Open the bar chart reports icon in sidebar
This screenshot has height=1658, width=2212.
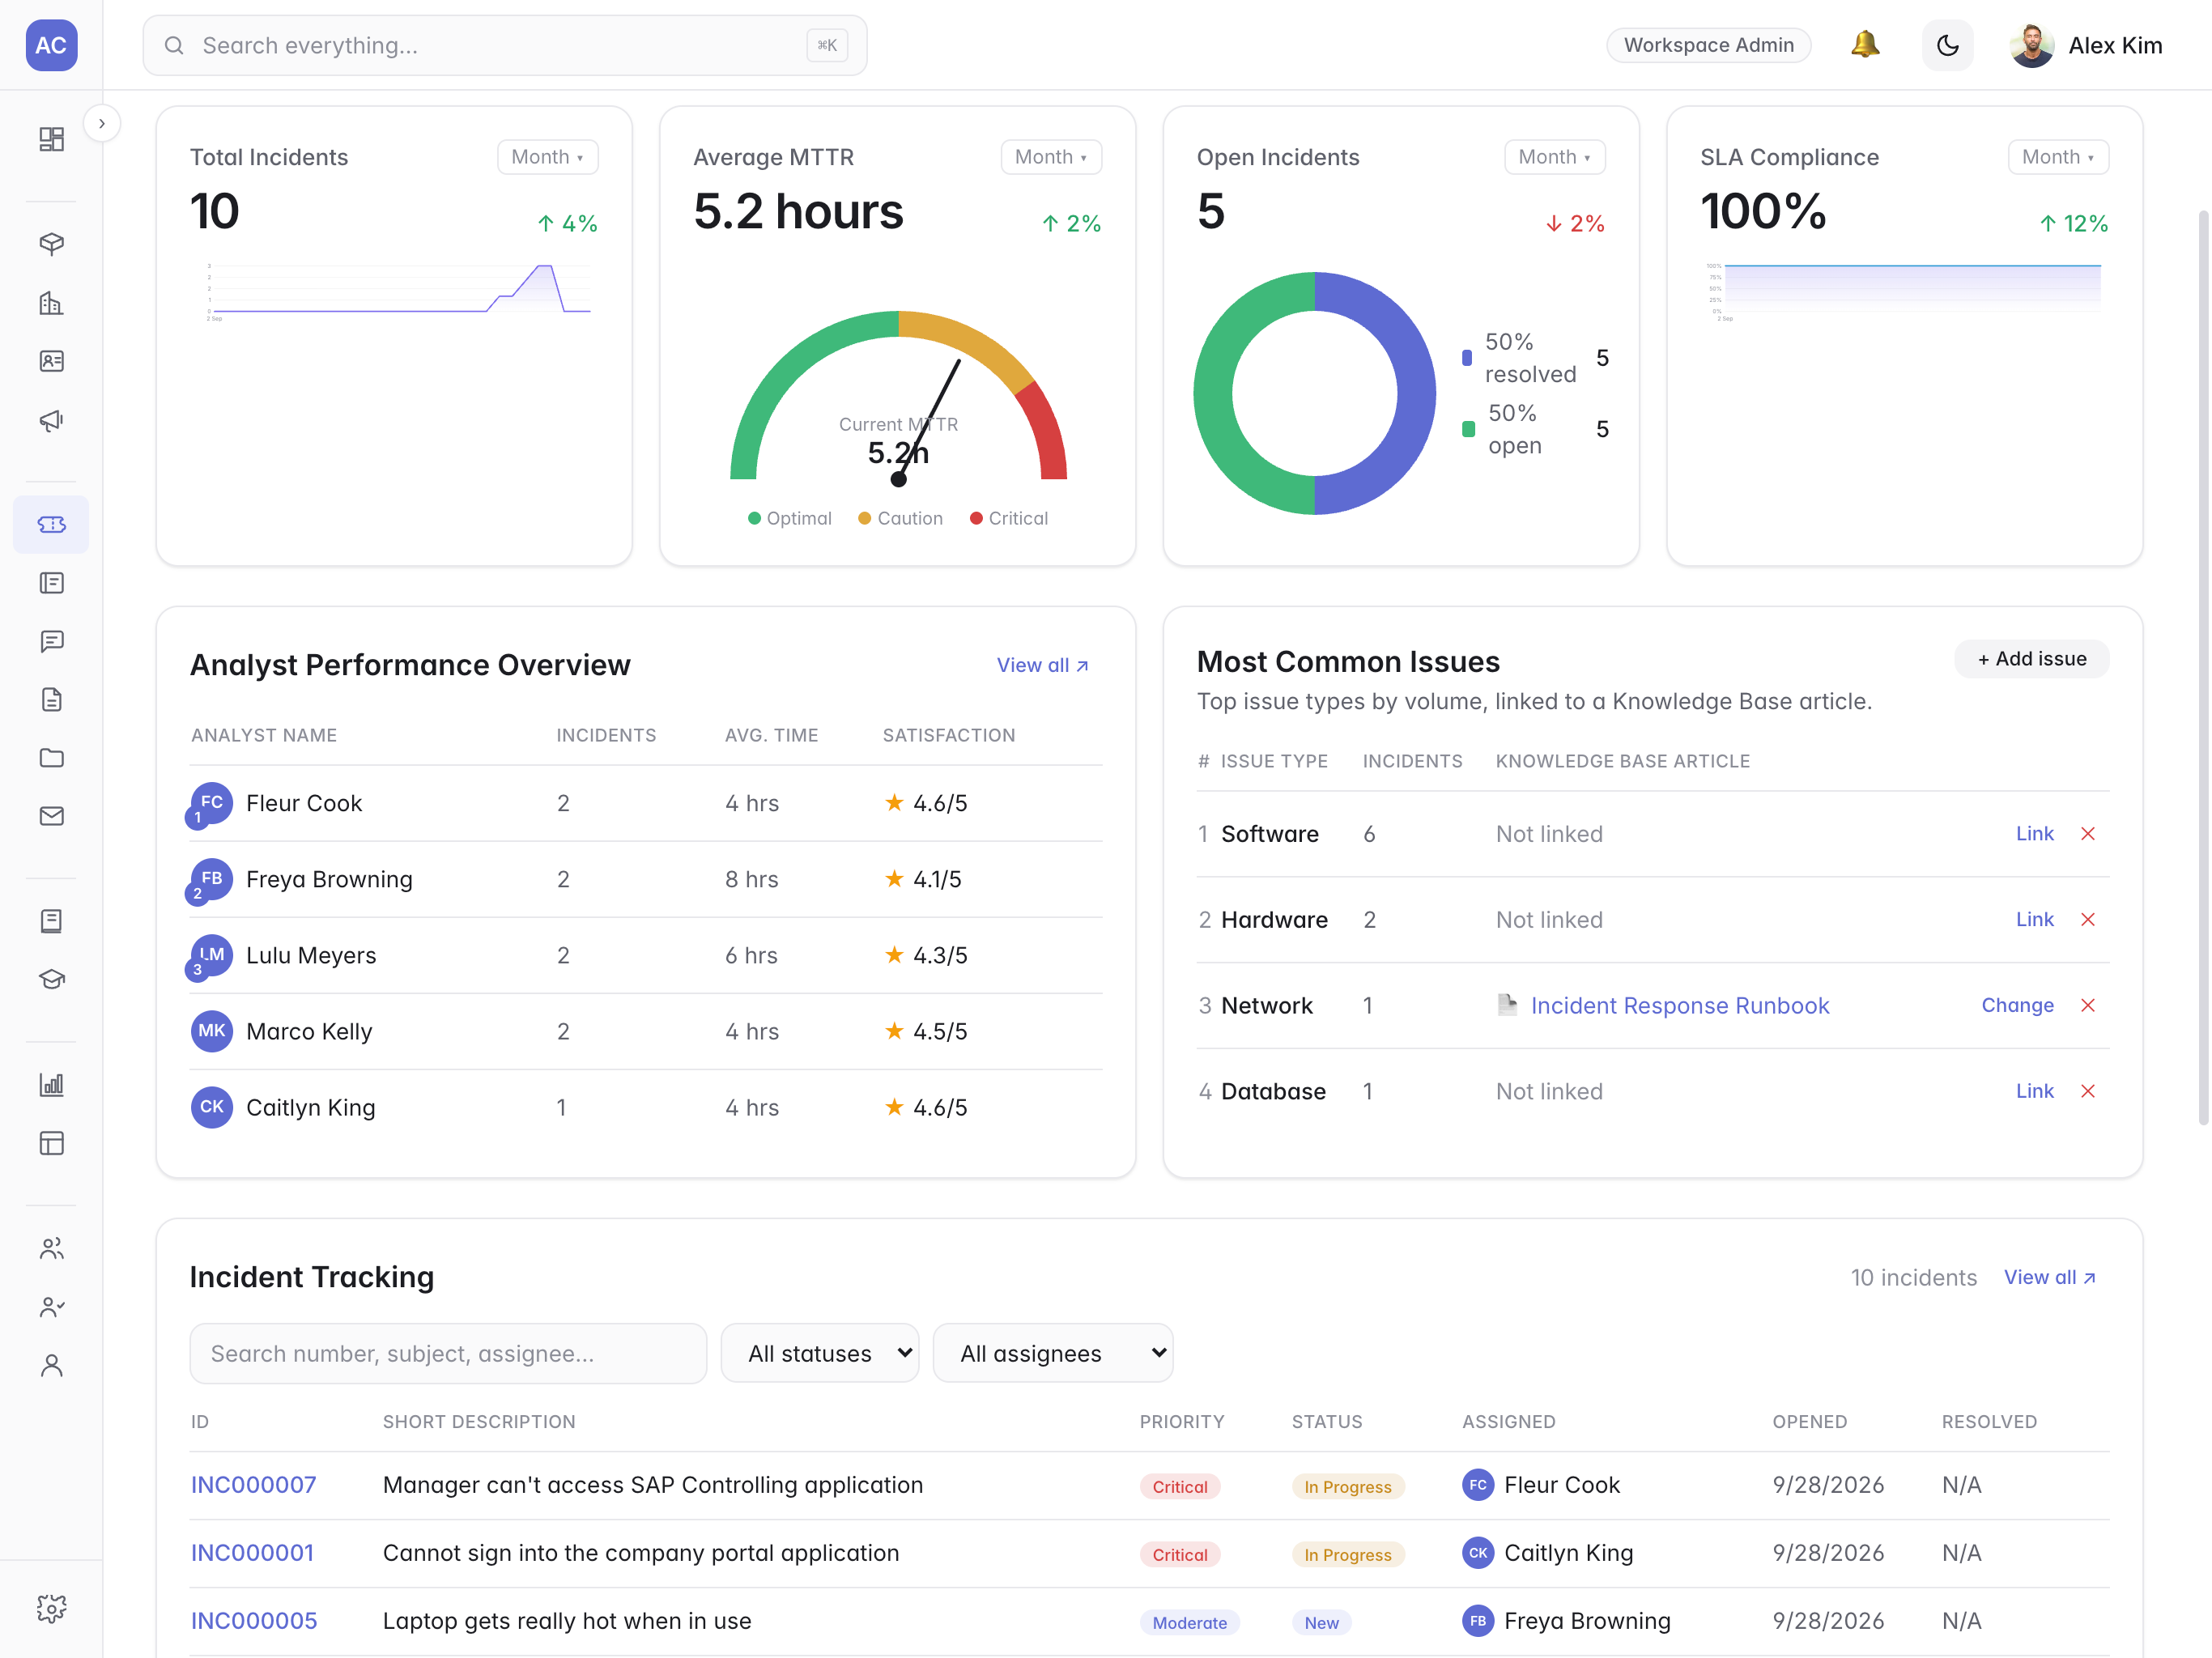(51, 1085)
